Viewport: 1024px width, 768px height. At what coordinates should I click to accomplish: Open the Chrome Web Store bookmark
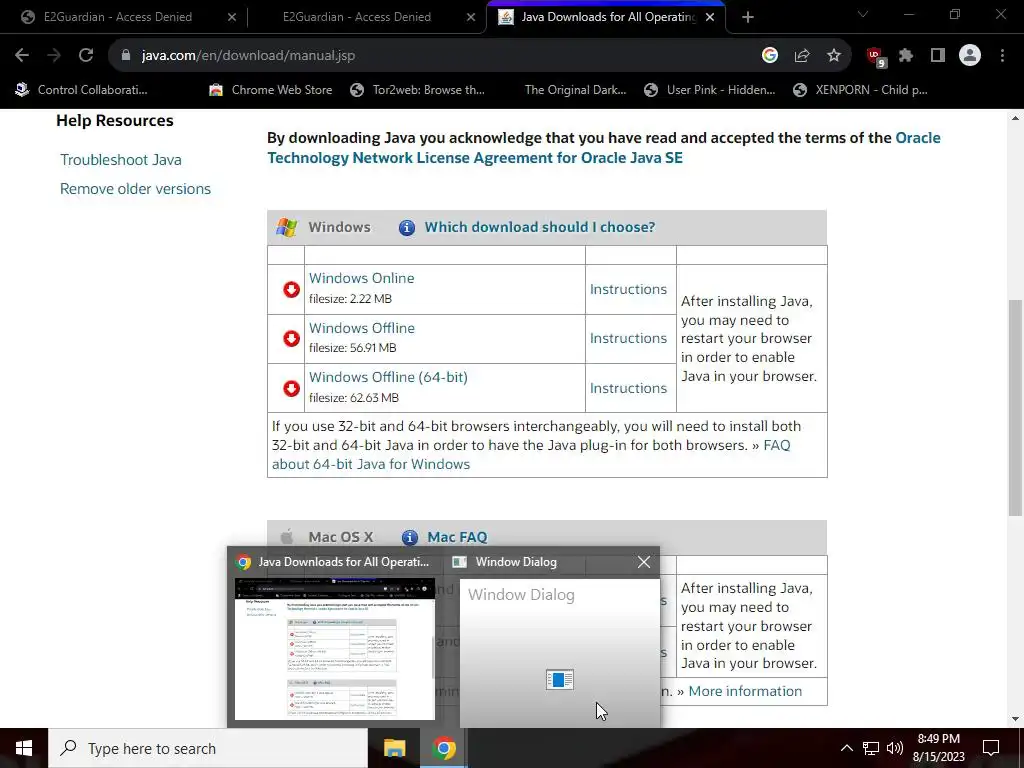pyautogui.click(x=270, y=90)
